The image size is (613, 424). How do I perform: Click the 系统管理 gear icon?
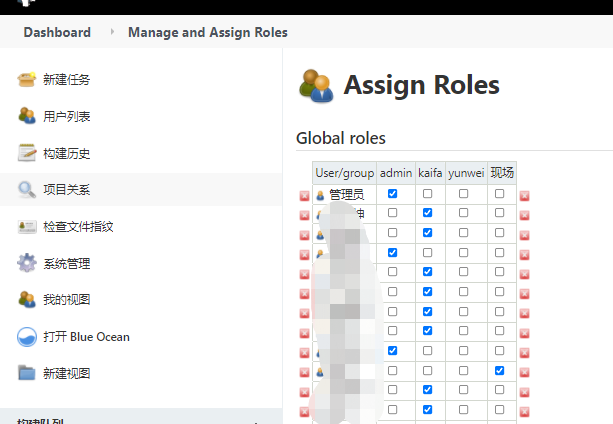(27, 263)
